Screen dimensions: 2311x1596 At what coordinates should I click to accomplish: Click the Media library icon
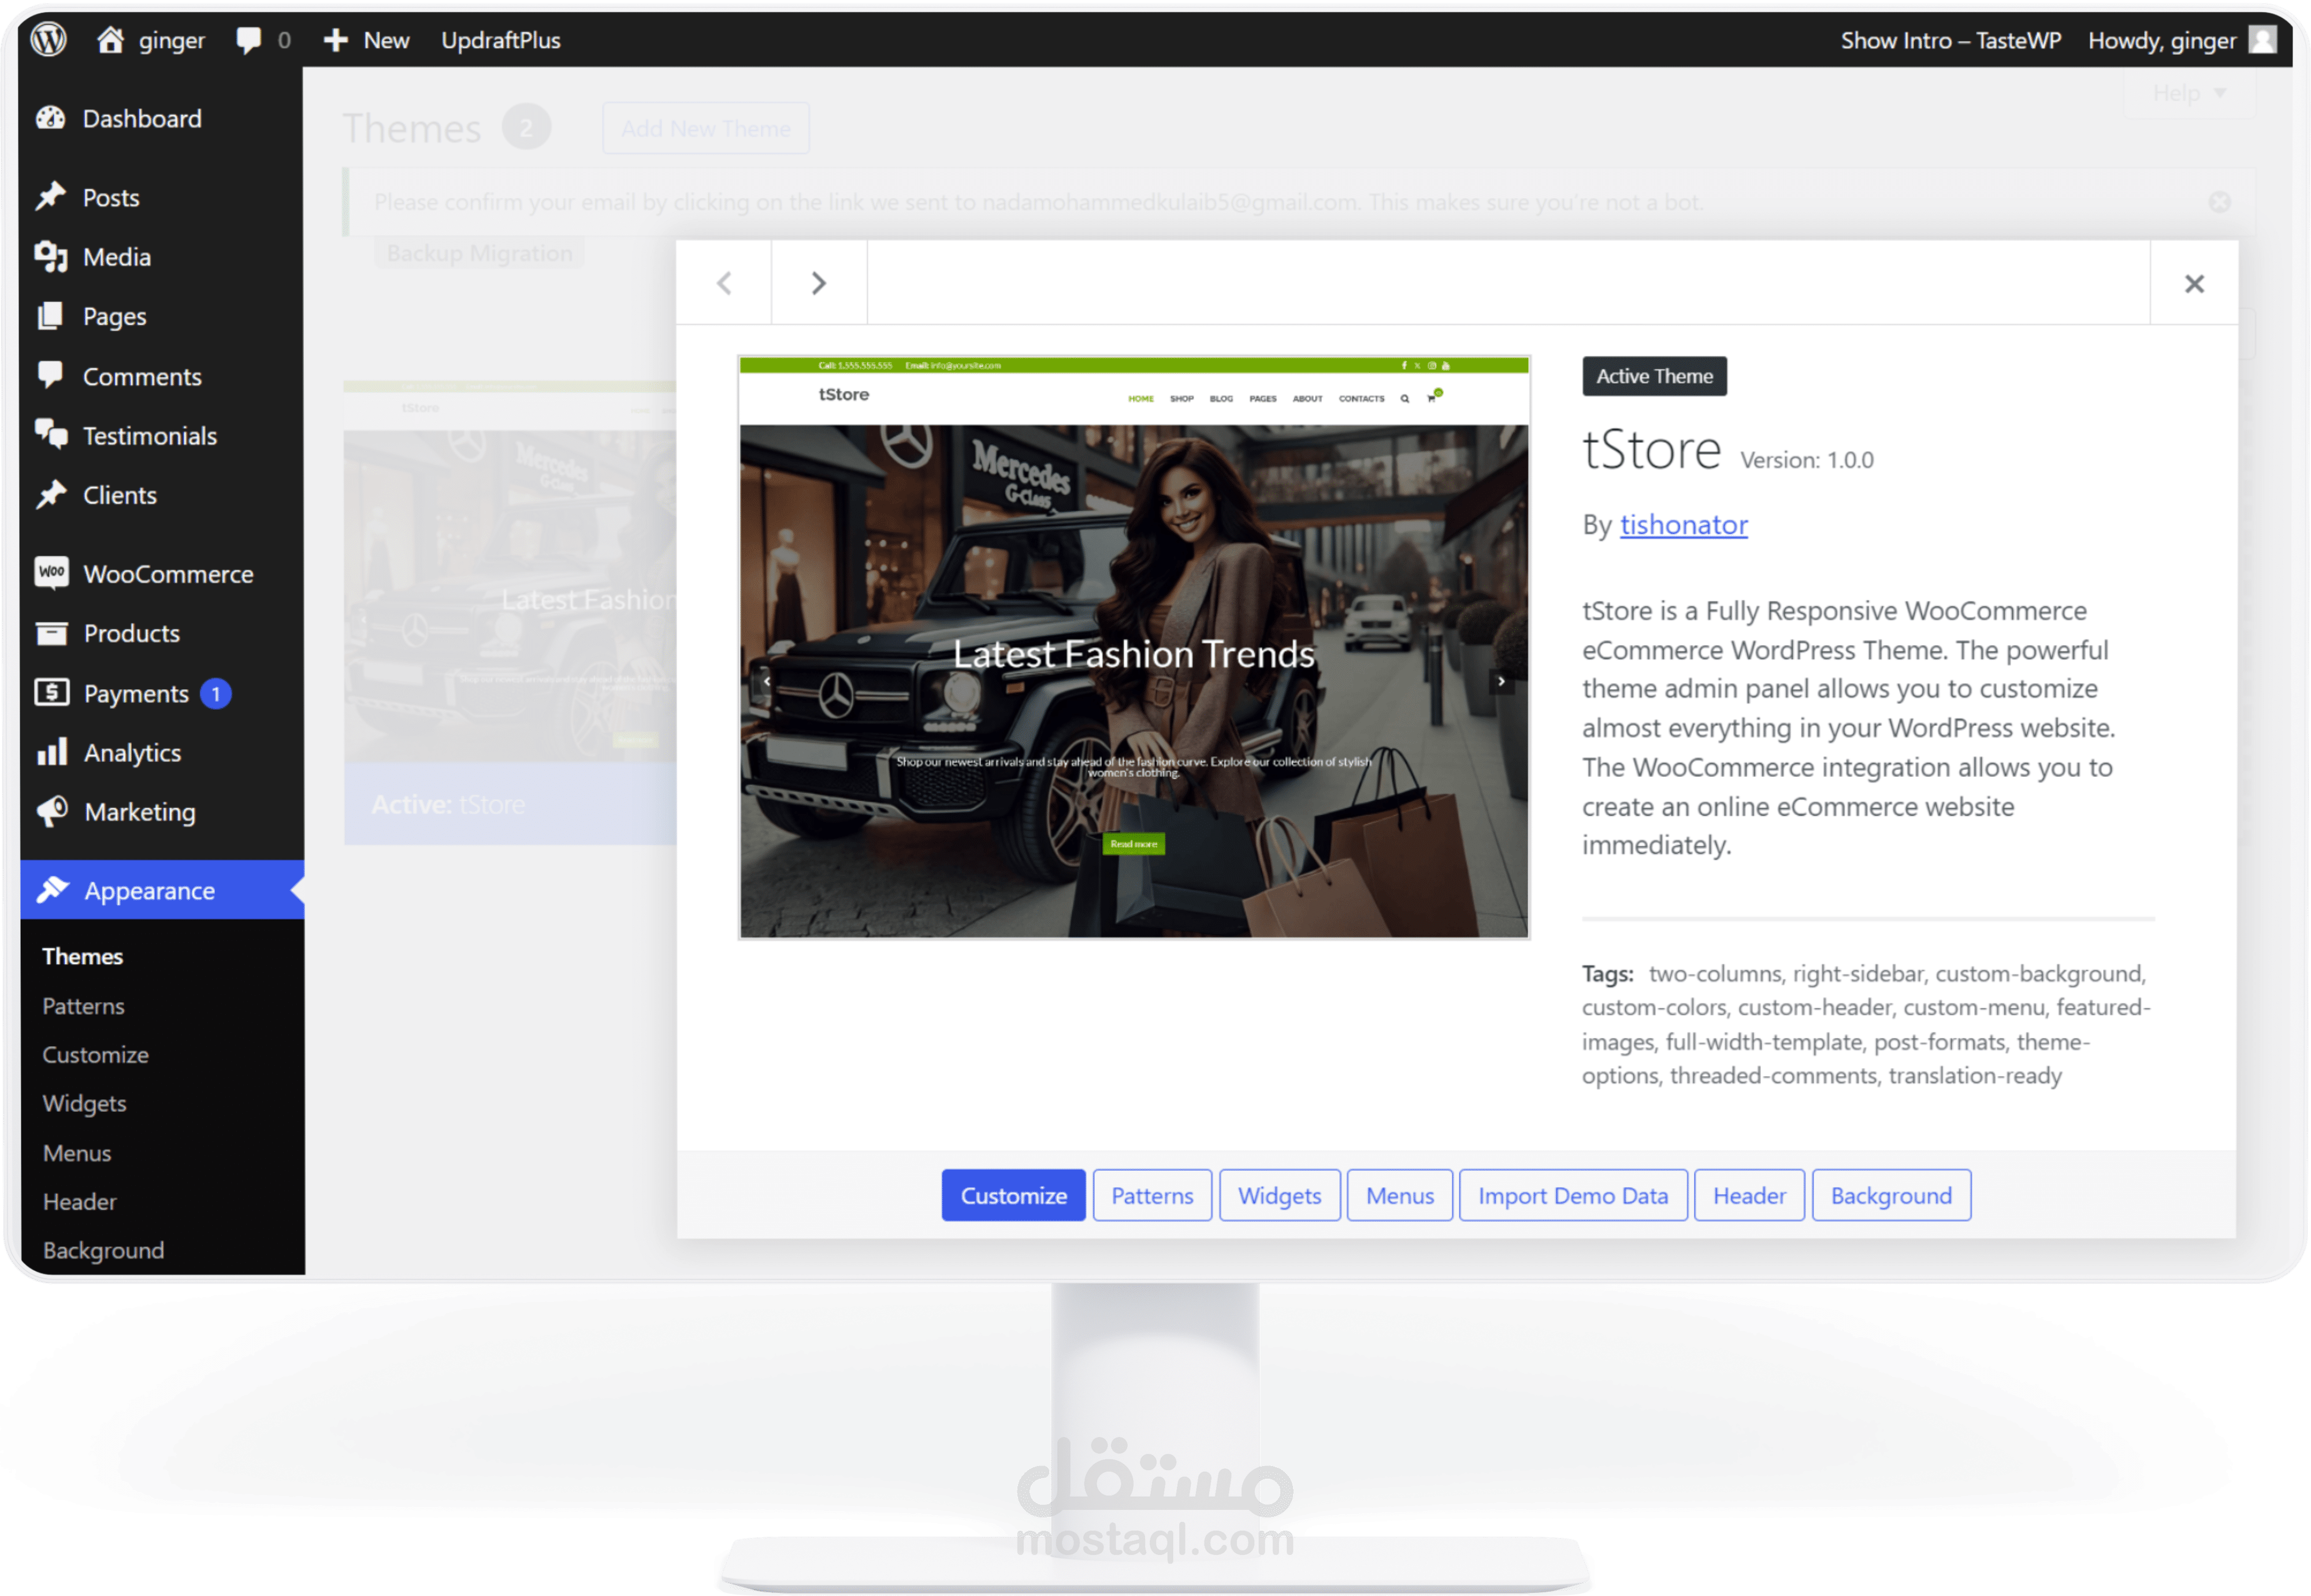pos(51,257)
